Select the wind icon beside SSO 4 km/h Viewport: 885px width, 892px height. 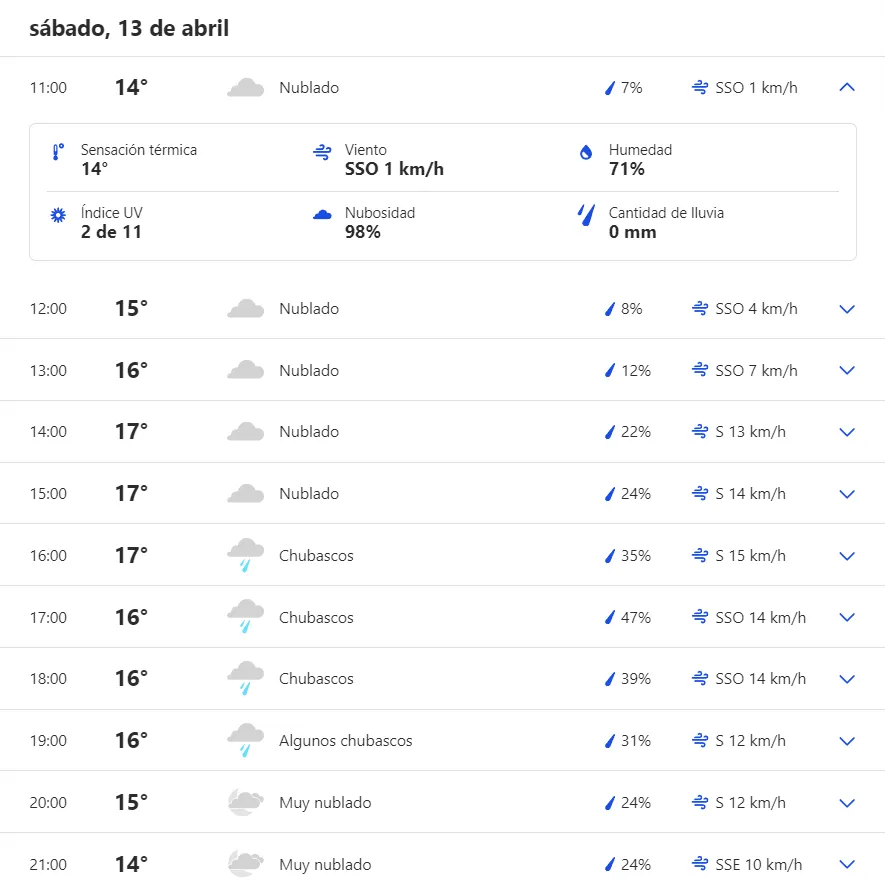pos(698,309)
